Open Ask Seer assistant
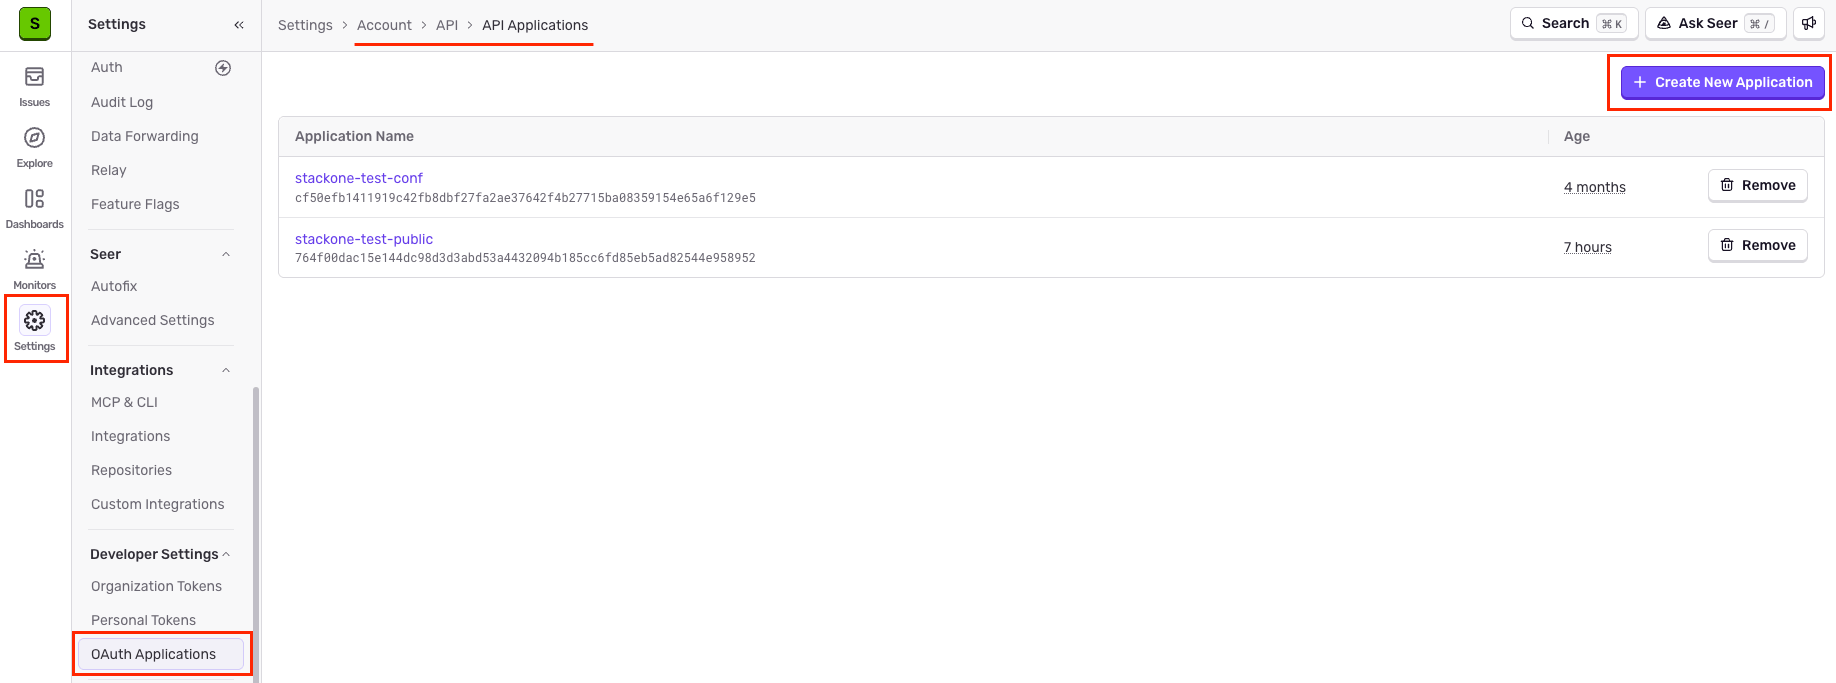Image resolution: width=1836 pixels, height=683 pixels. pos(1716,23)
